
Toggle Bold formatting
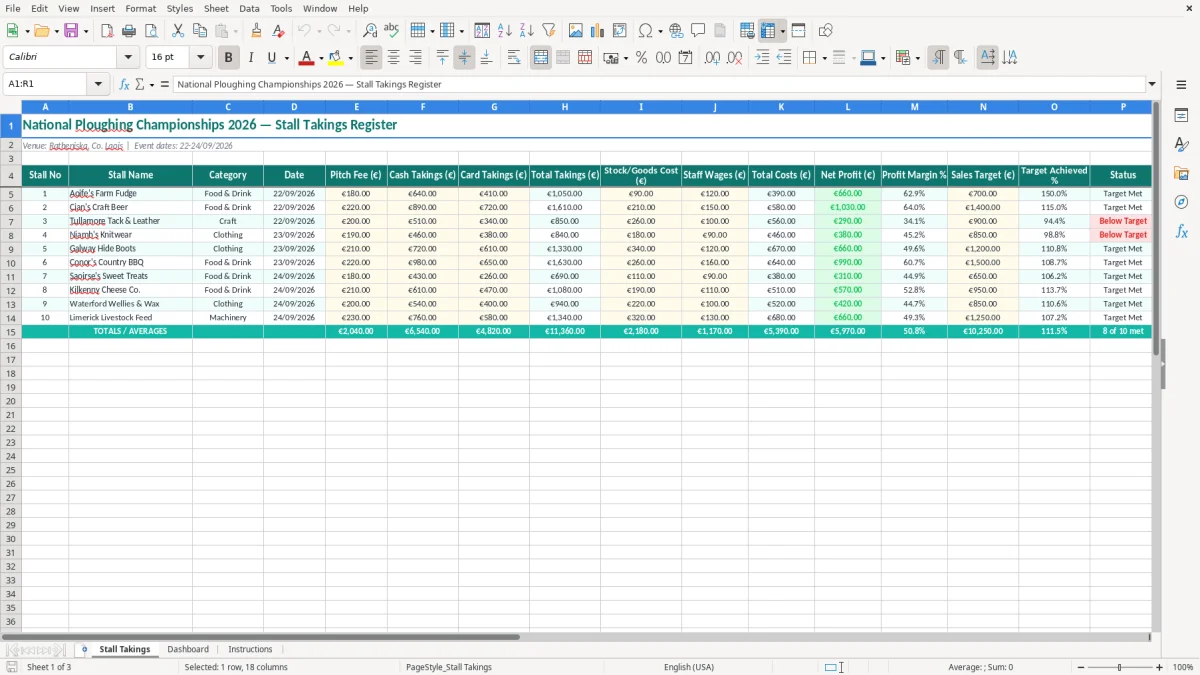pyautogui.click(x=228, y=58)
